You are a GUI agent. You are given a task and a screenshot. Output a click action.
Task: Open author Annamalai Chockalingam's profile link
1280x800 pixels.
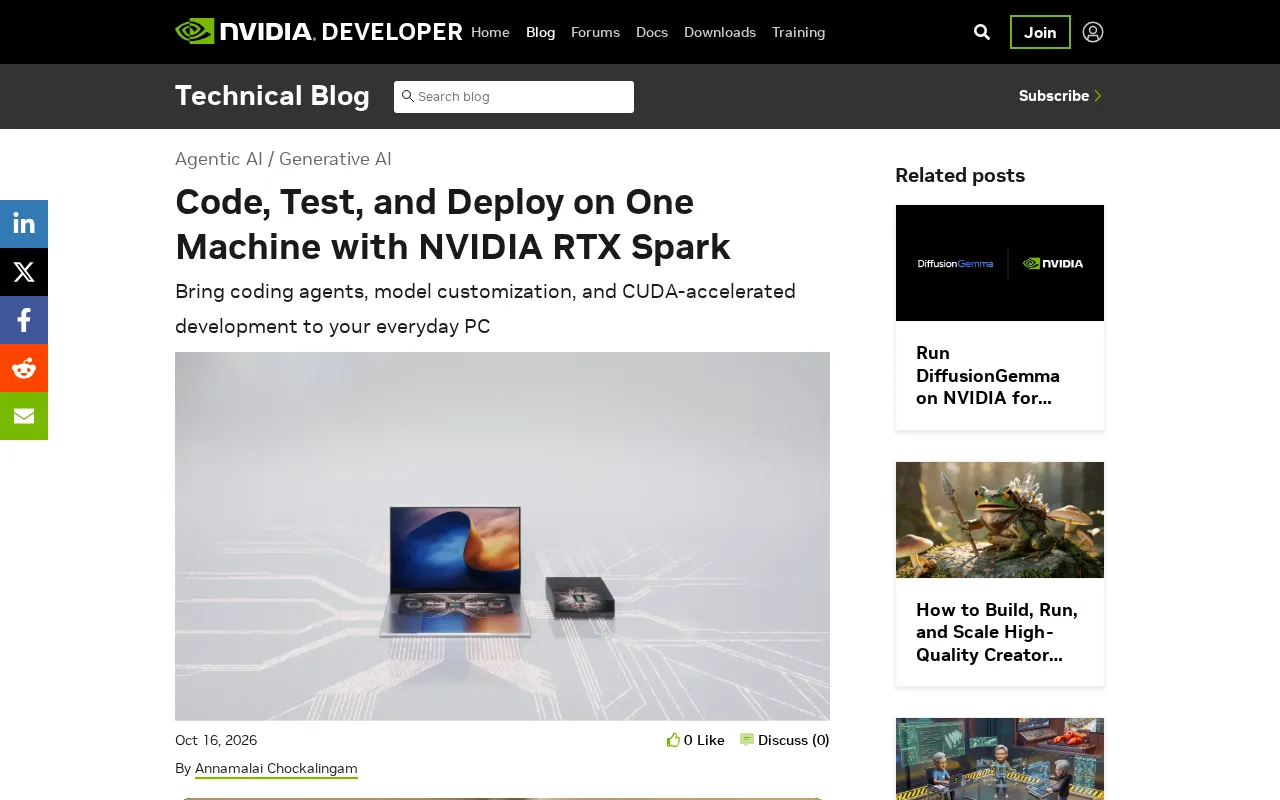[276, 768]
